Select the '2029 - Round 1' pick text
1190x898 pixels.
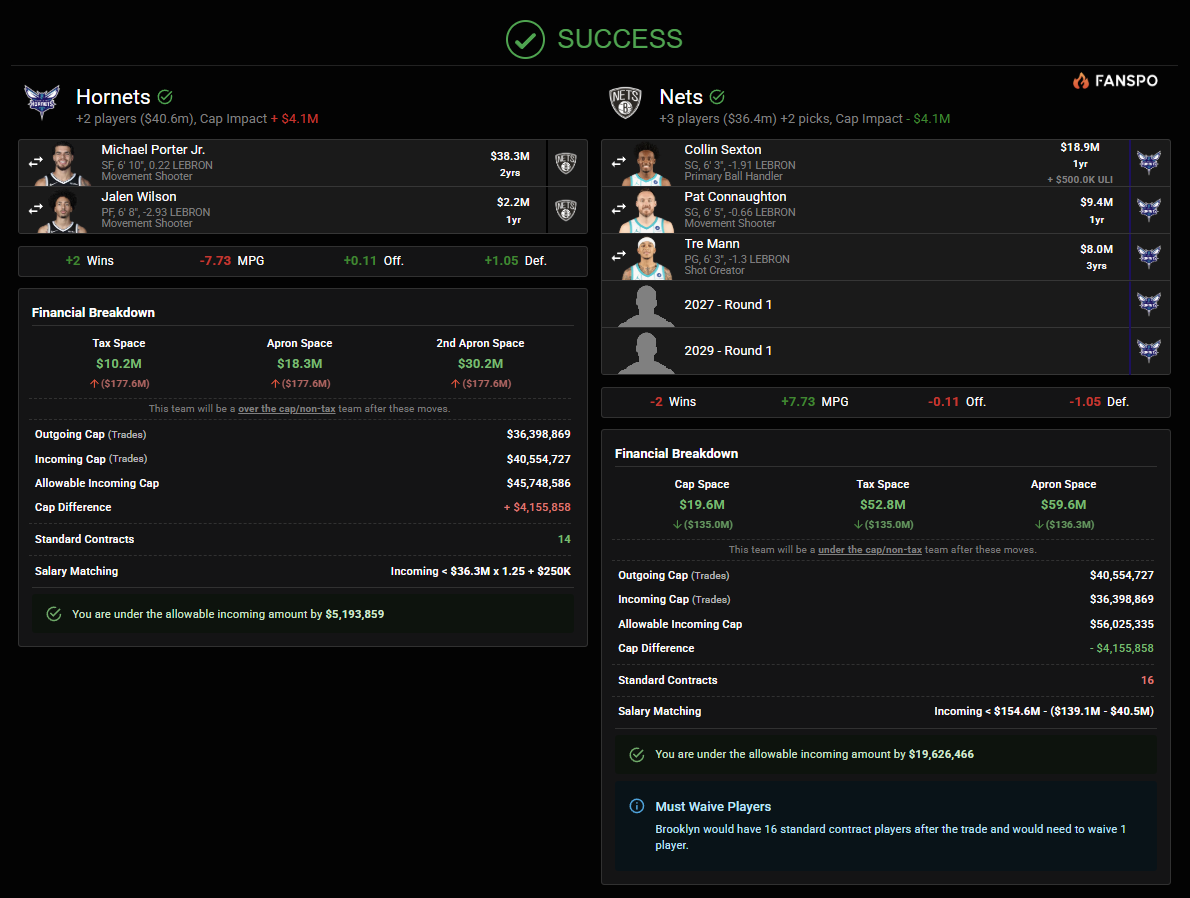pyautogui.click(x=728, y=351)
